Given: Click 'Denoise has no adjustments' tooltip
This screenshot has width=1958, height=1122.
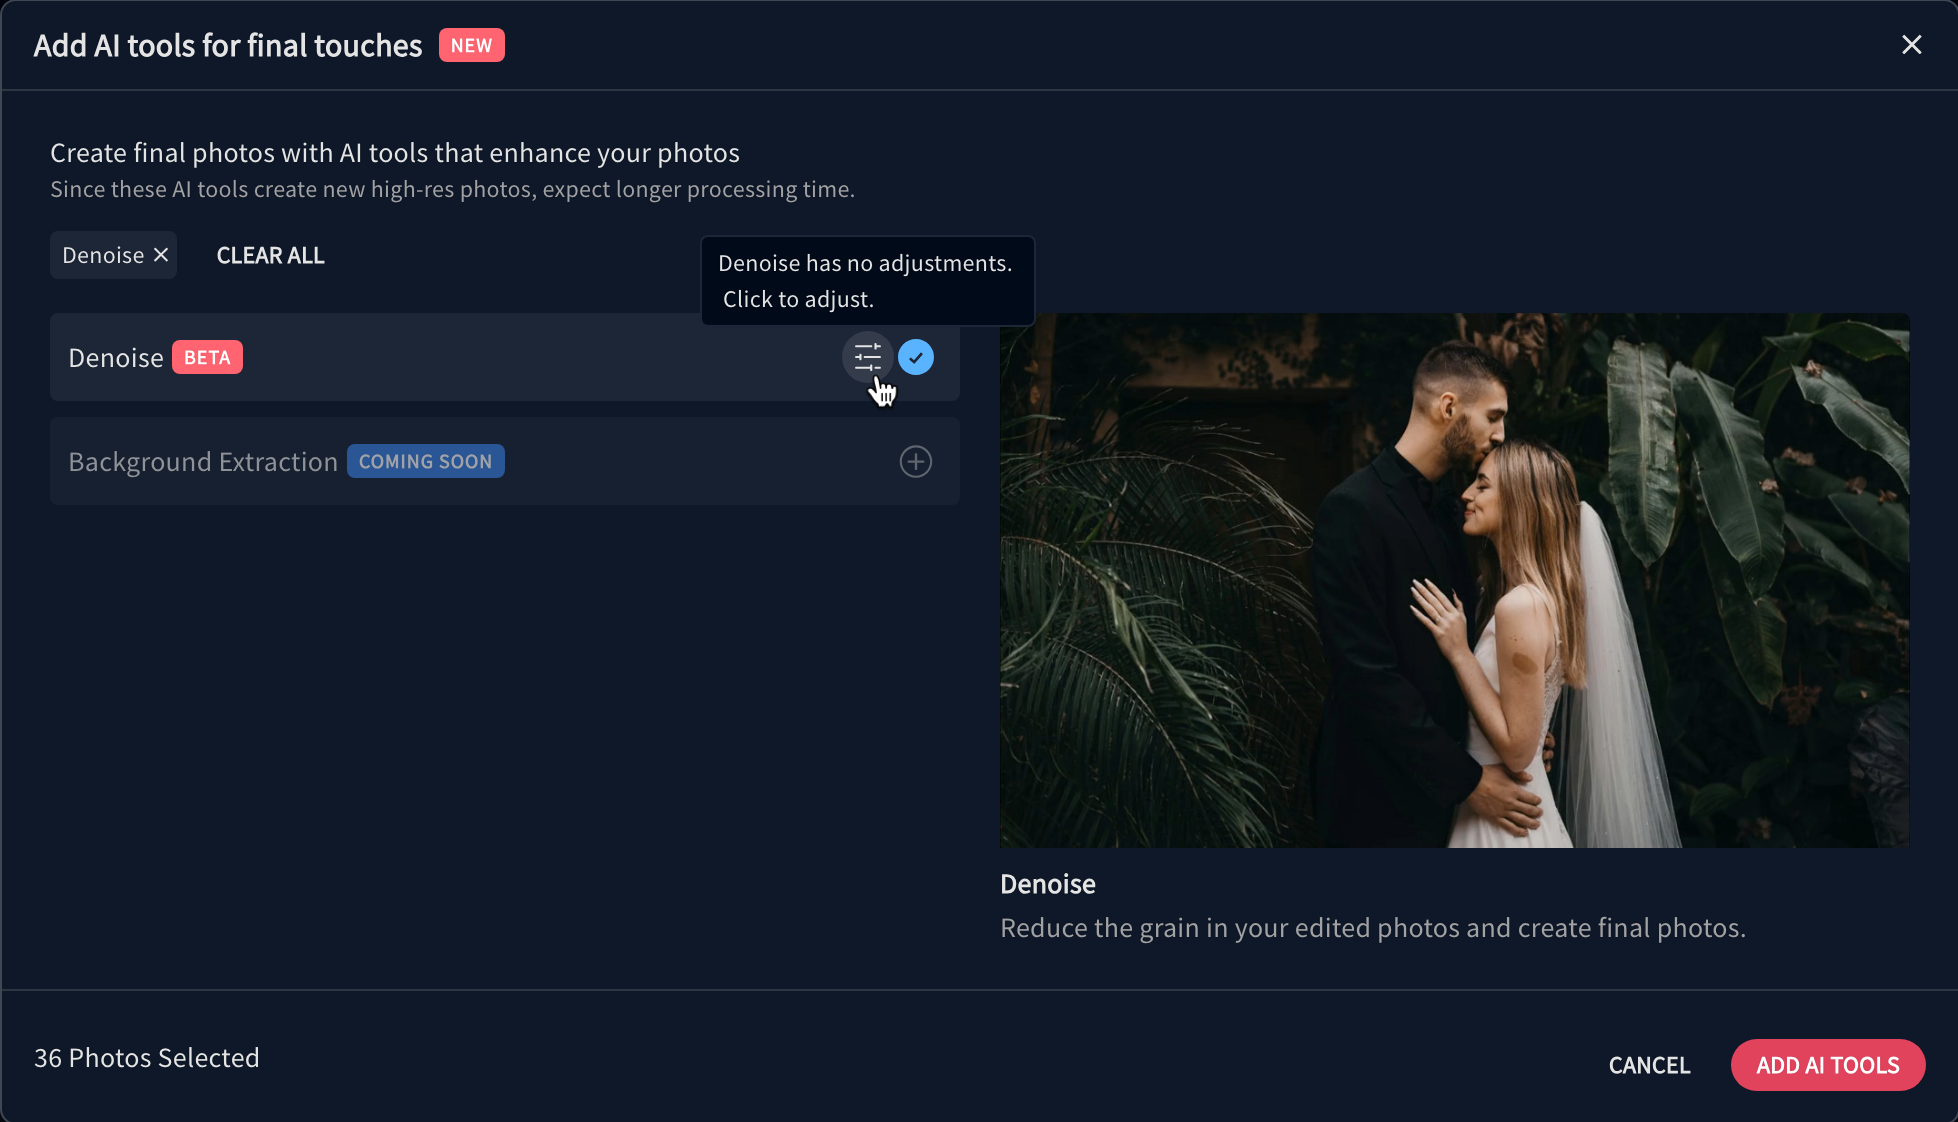Looking at the screenshot, I should pyautogui.click(x=867, y=281).
